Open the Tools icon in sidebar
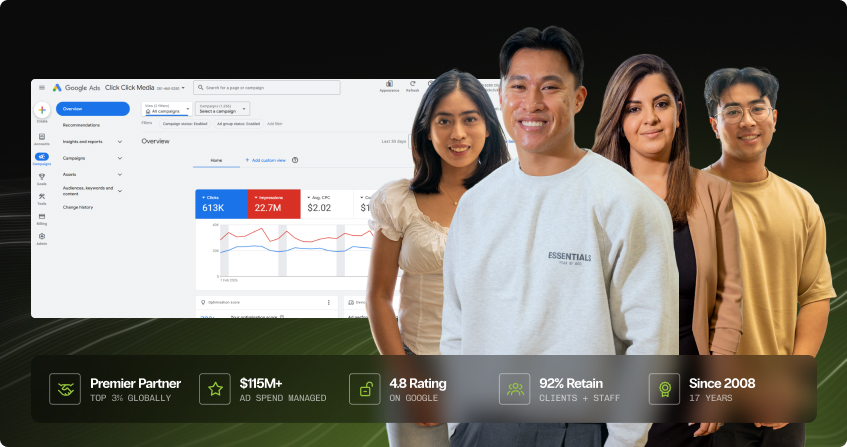 (42, 197)
